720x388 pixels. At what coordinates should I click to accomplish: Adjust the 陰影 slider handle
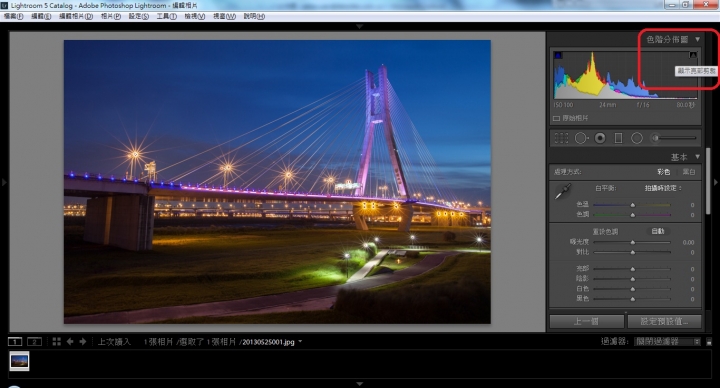pyautogui.click(x=633, y=279)
